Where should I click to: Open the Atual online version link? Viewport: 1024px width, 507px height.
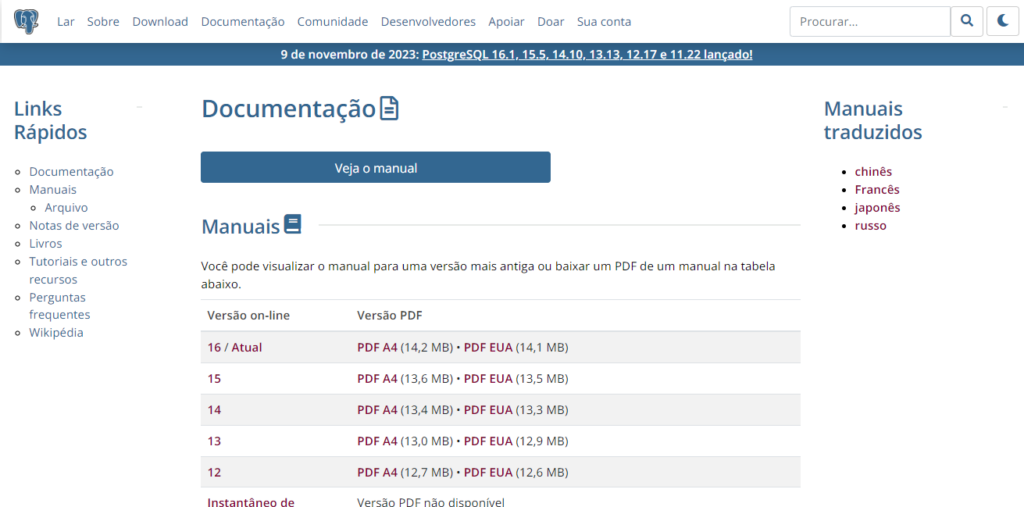[246, 347]
